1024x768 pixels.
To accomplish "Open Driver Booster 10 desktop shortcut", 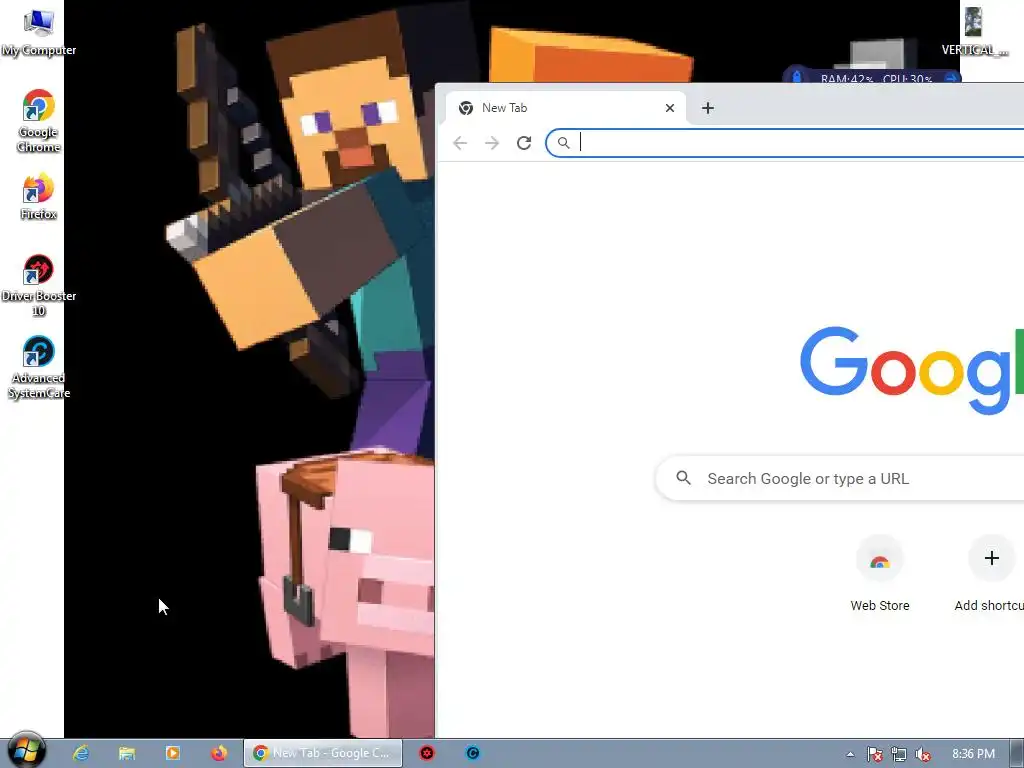I will coord(39,285).
